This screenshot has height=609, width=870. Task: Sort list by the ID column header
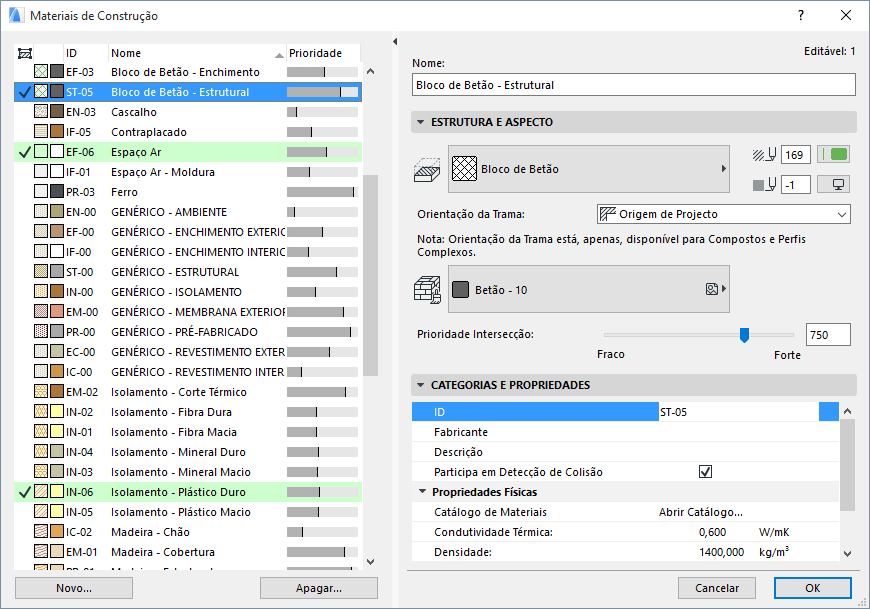pos(86,53)
